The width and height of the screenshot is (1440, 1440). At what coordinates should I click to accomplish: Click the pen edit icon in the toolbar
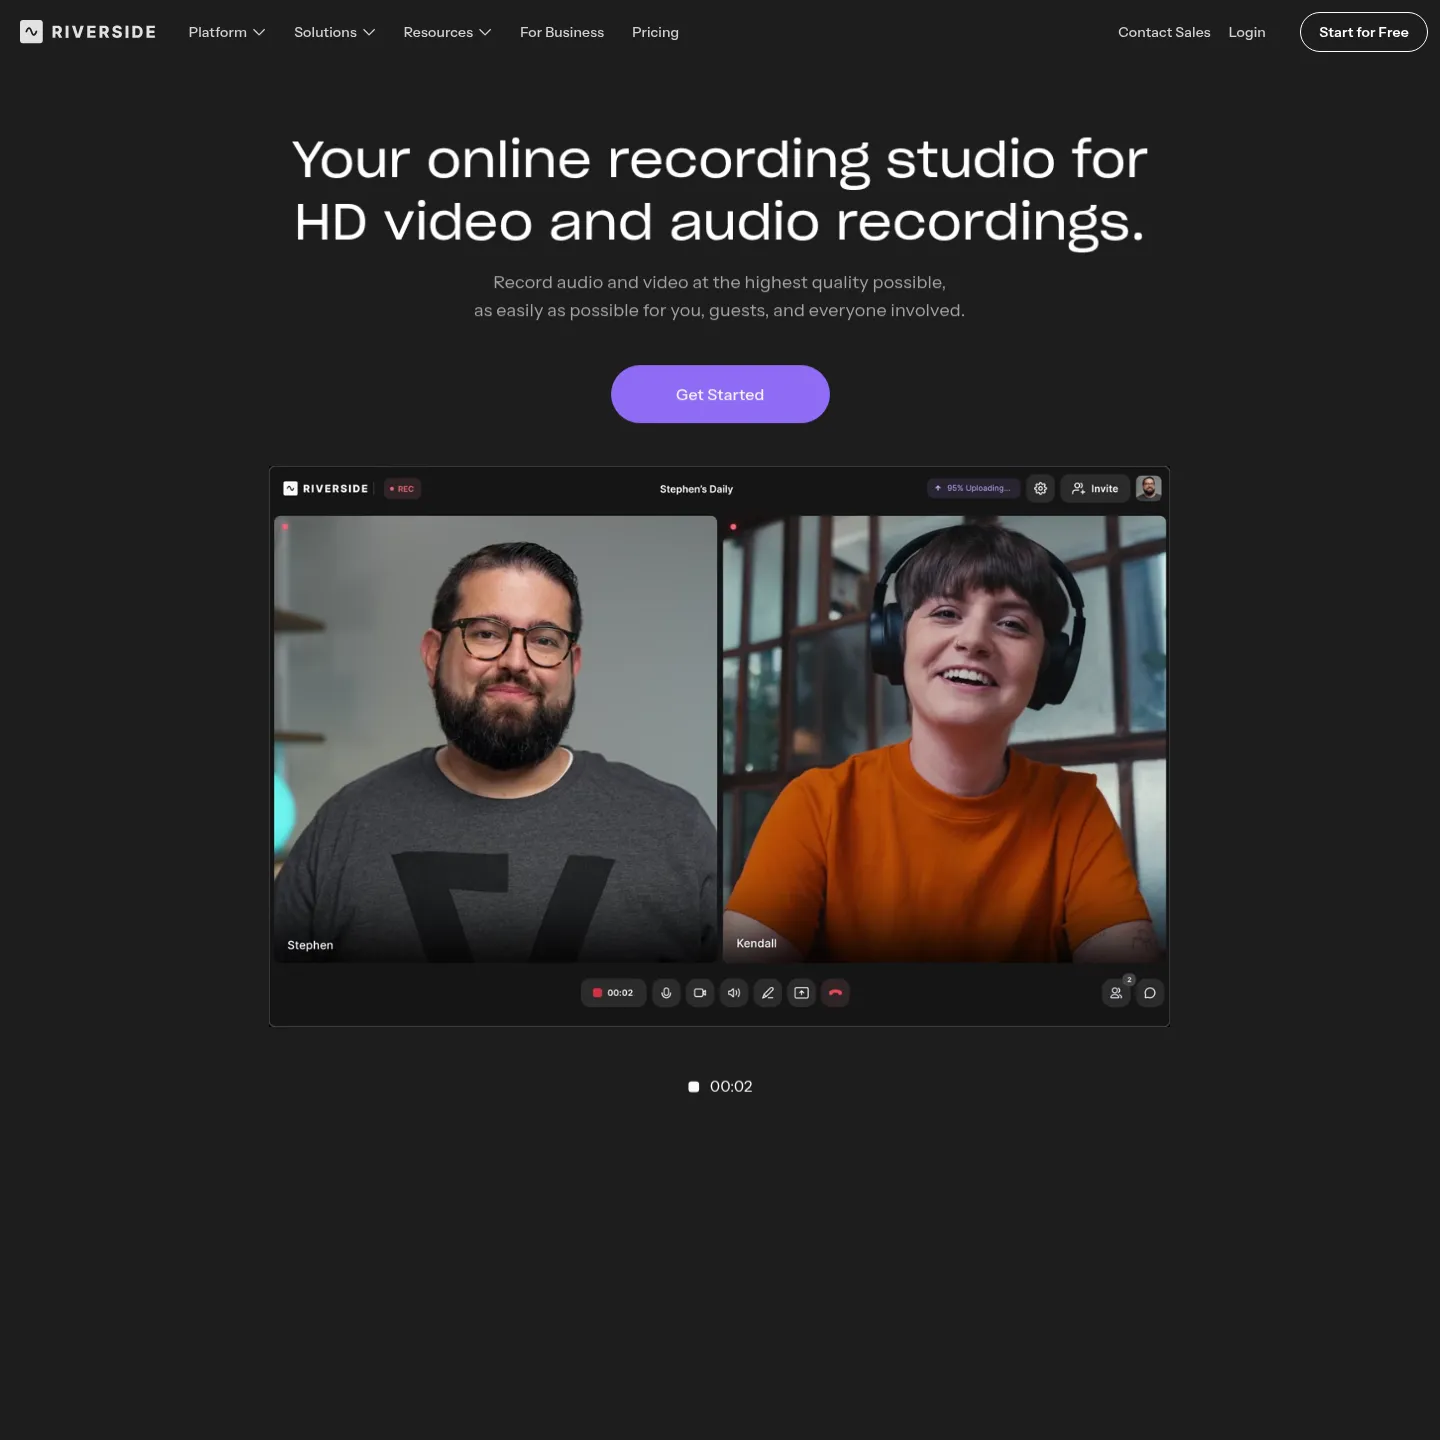click(x=768, y=993)
